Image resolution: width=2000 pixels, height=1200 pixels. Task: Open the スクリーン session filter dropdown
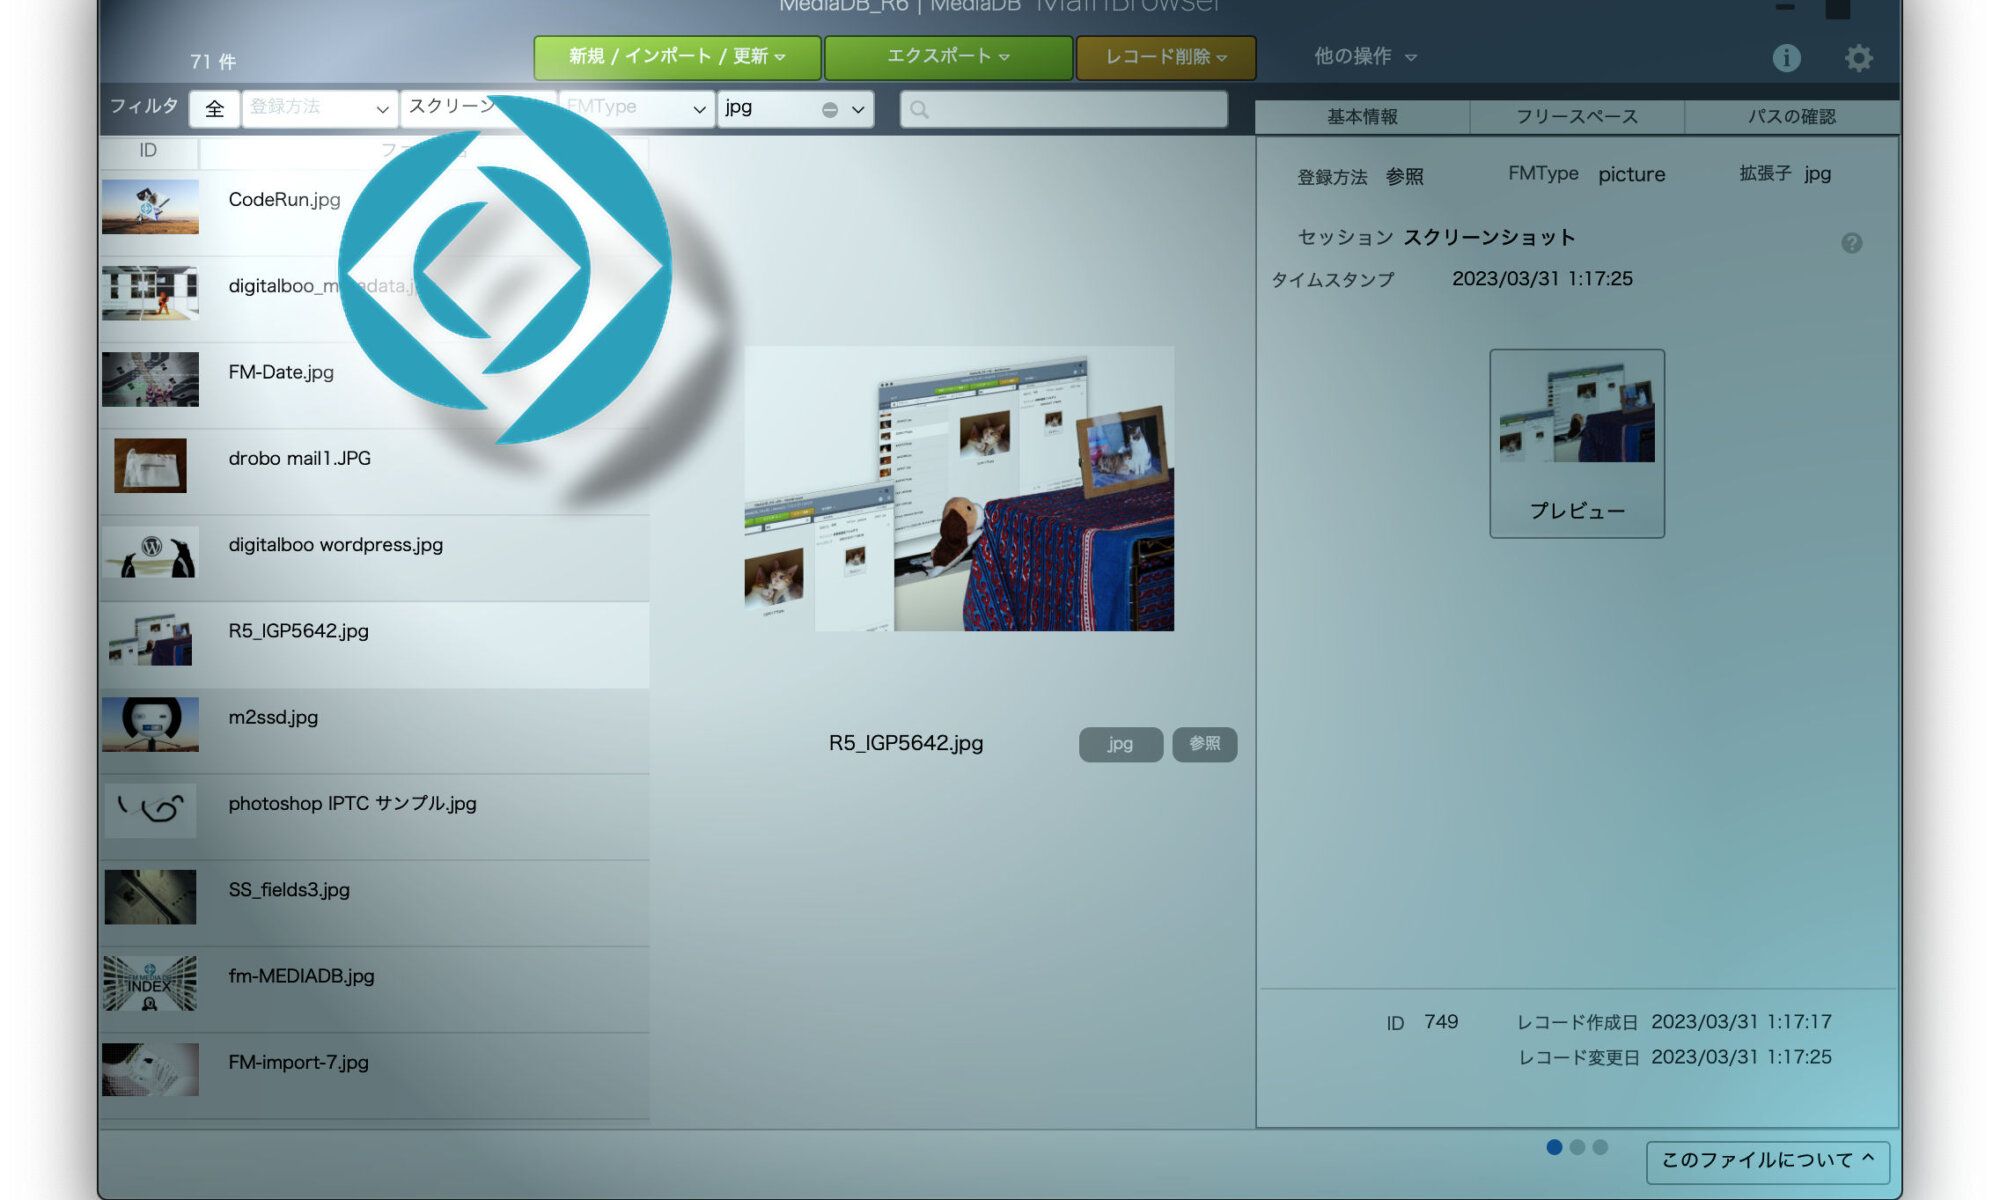click(x=478, y=108)
